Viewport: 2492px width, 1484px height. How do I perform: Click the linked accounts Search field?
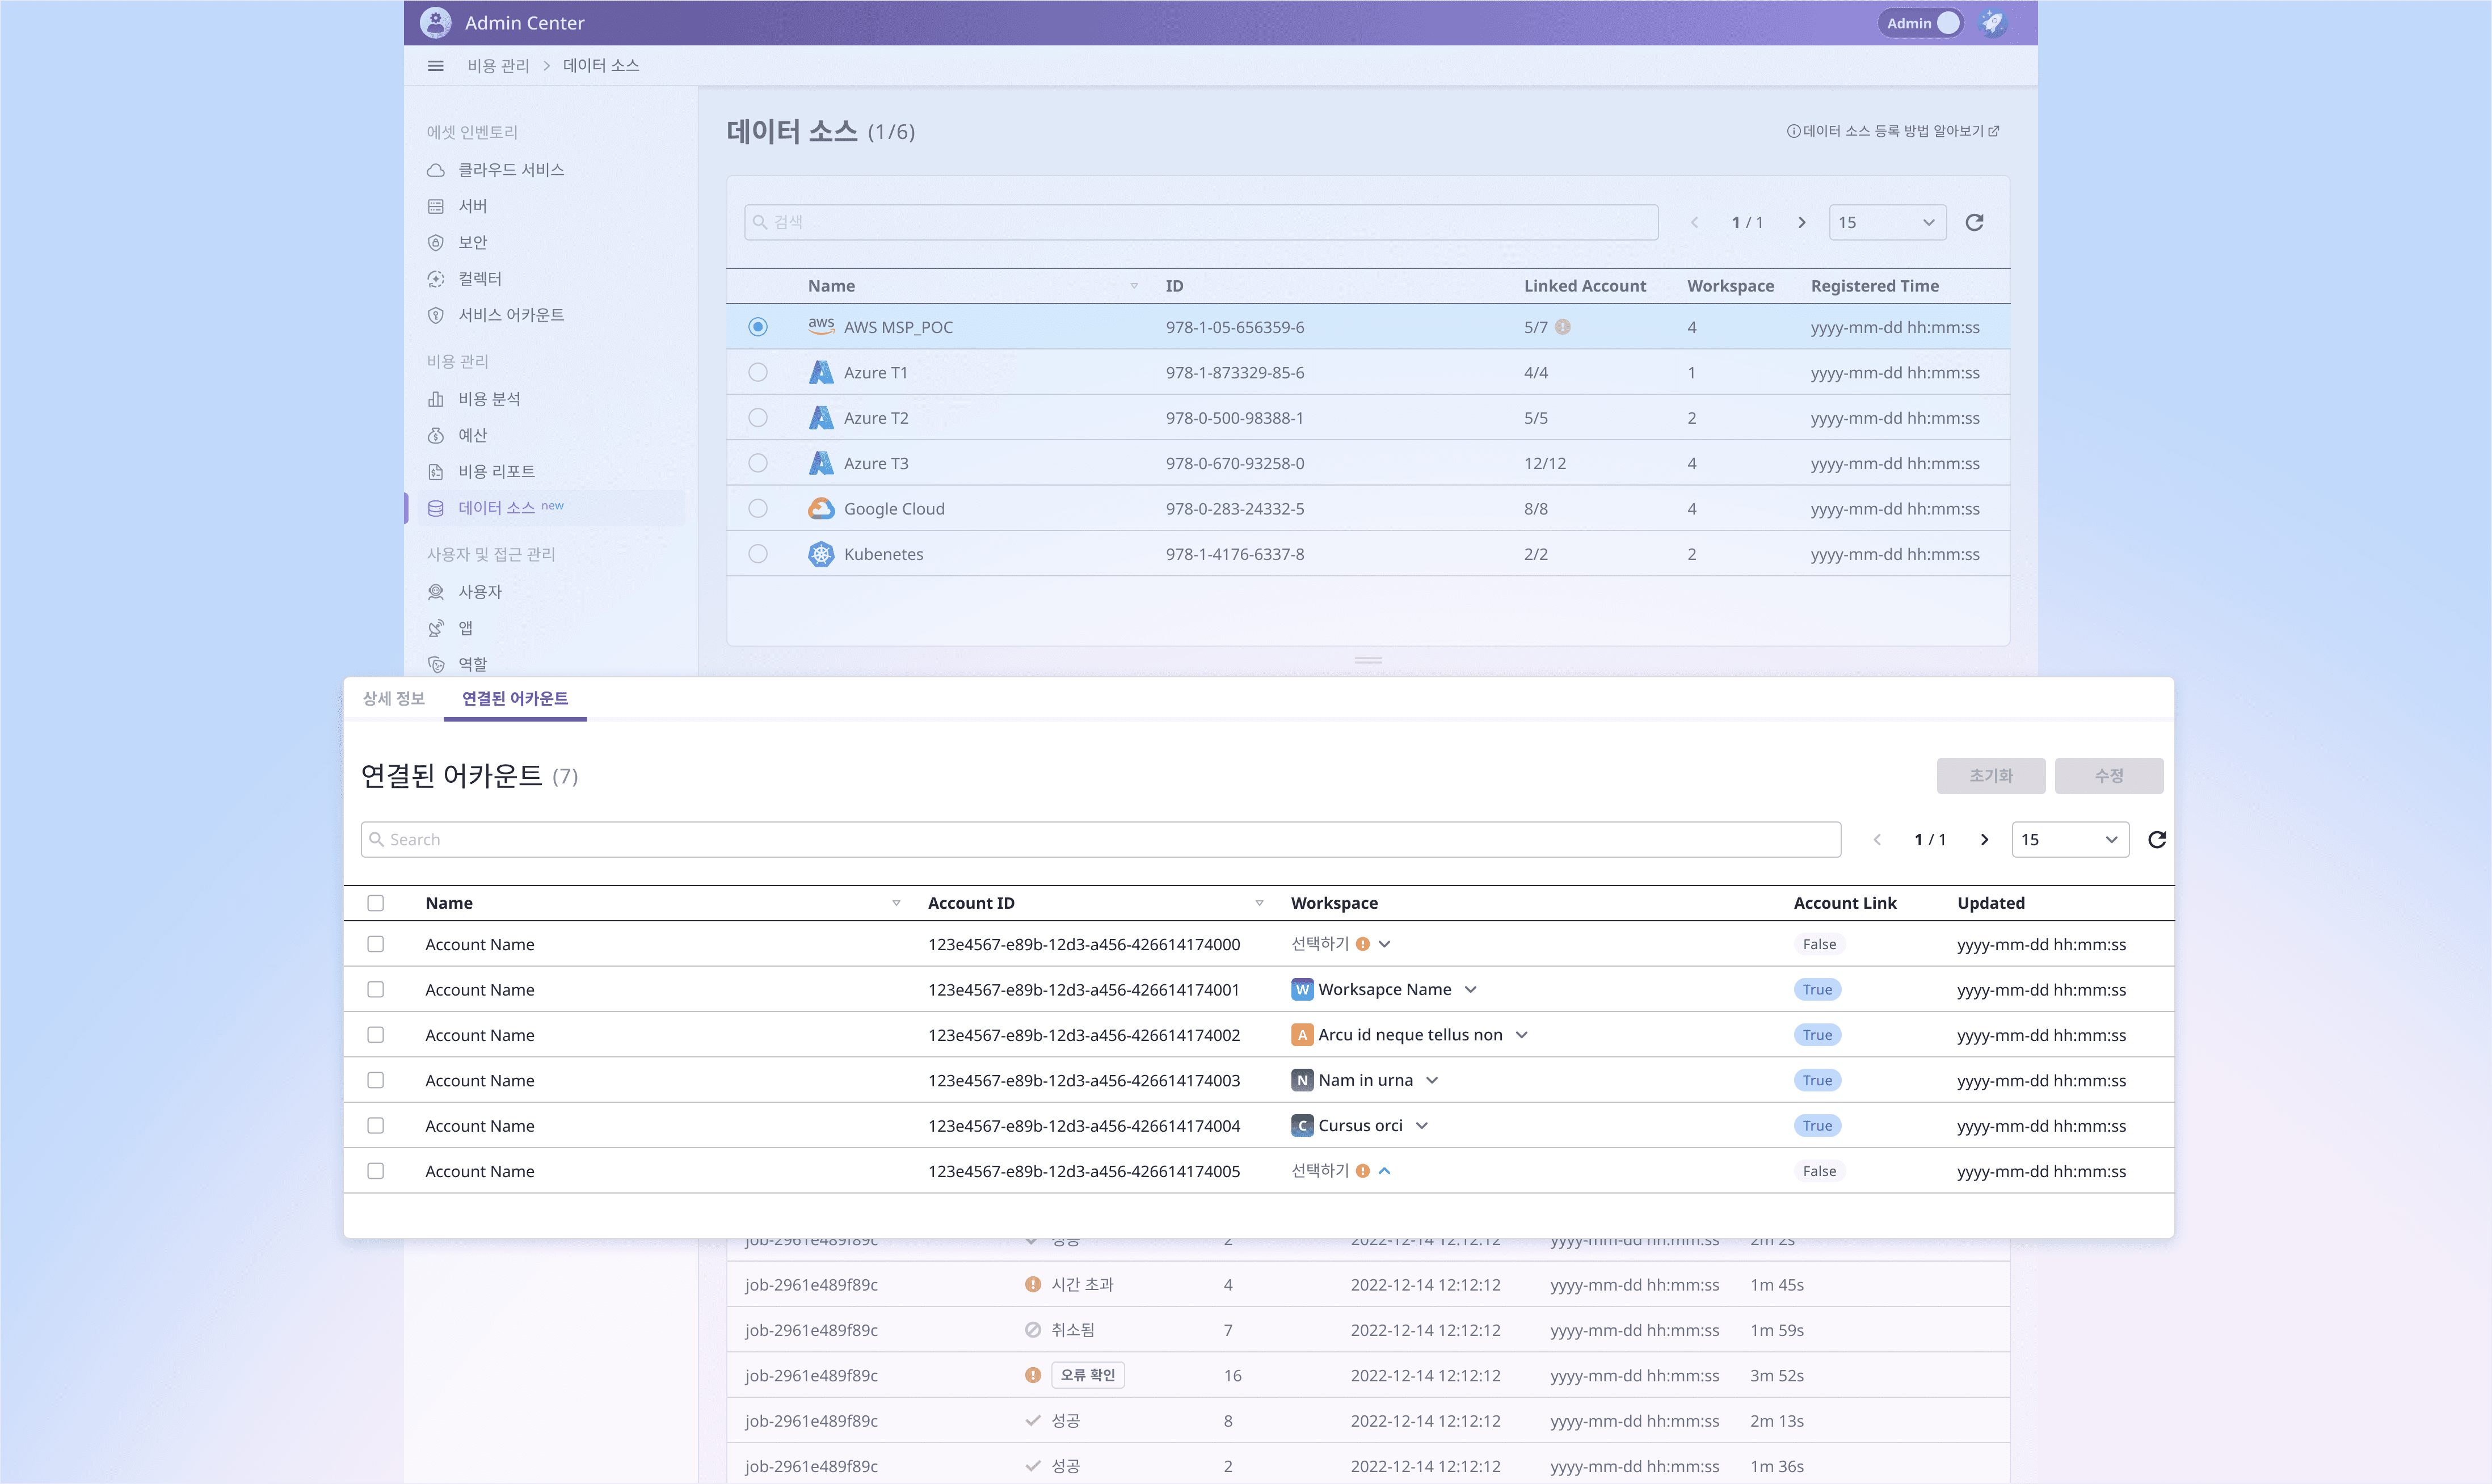[x=1100, y=839]
